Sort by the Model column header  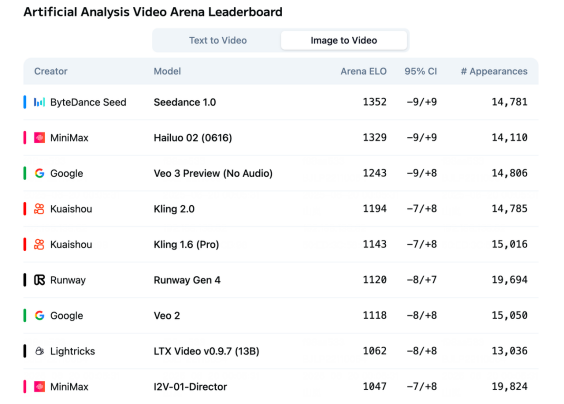(167, 71)
